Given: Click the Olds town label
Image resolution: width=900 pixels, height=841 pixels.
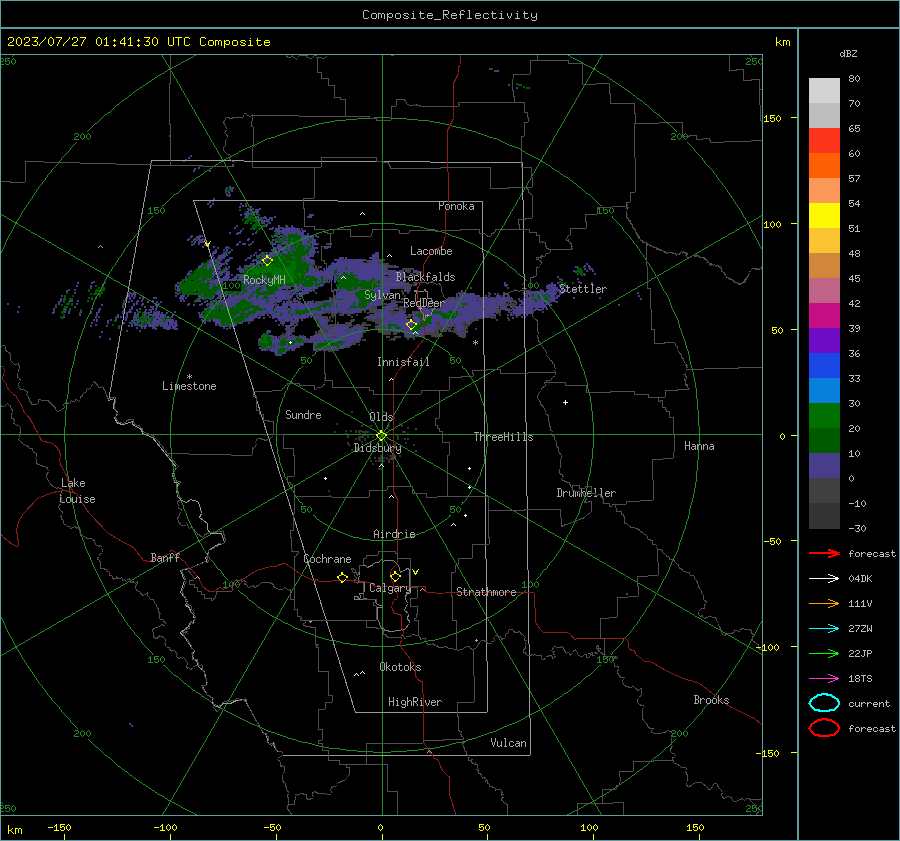Looking at the screenshot, I should click(381, 417).
